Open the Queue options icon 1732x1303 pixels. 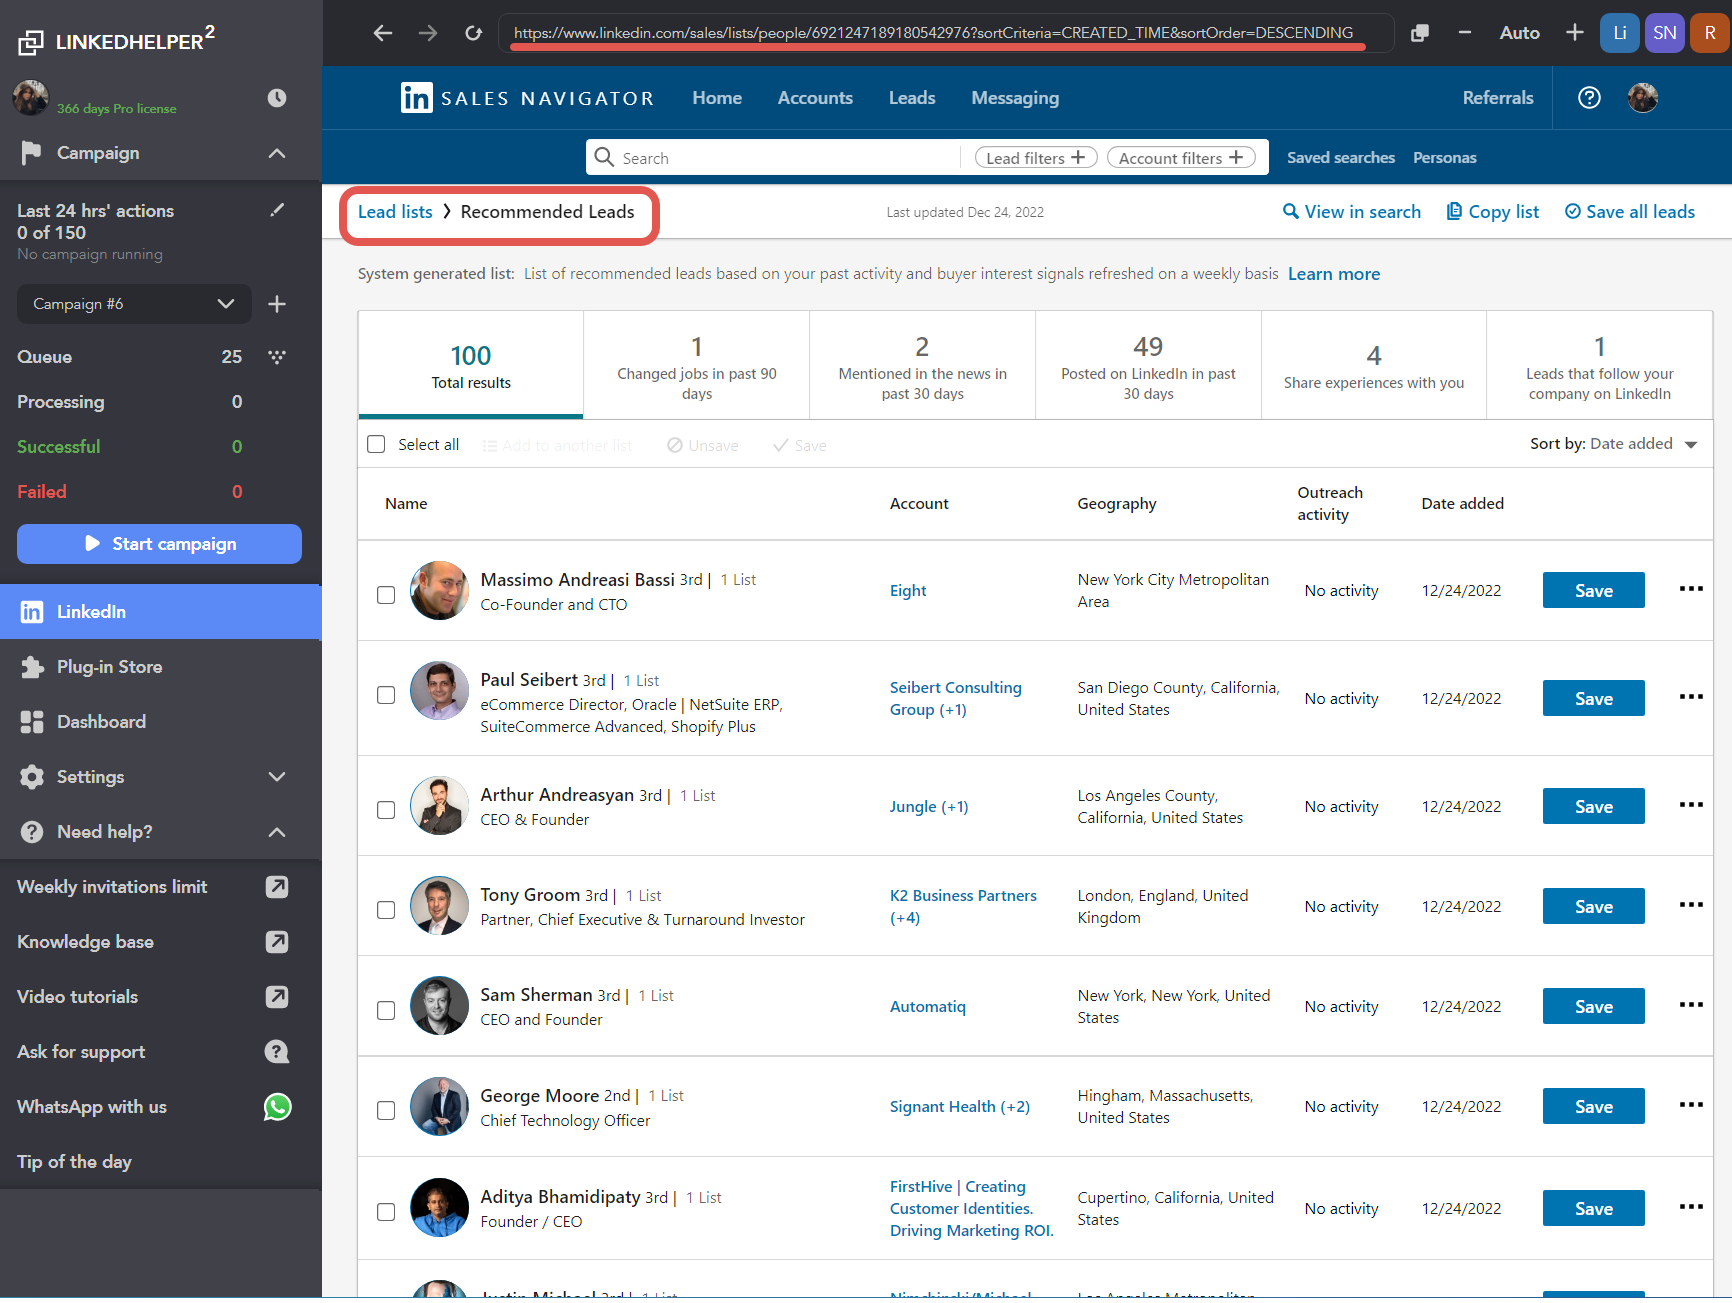click(x=277, y=357)
